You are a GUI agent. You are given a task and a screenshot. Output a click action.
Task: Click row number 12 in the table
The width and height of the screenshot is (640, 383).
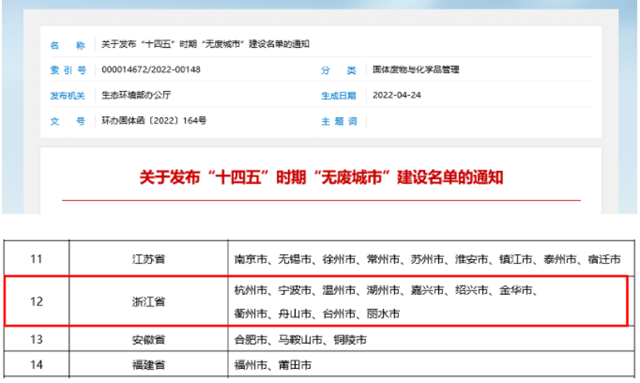36,301
